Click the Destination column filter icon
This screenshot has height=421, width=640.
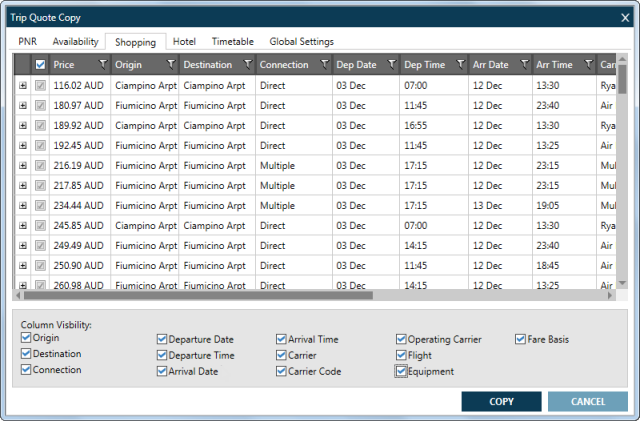[x=246, y=64]
